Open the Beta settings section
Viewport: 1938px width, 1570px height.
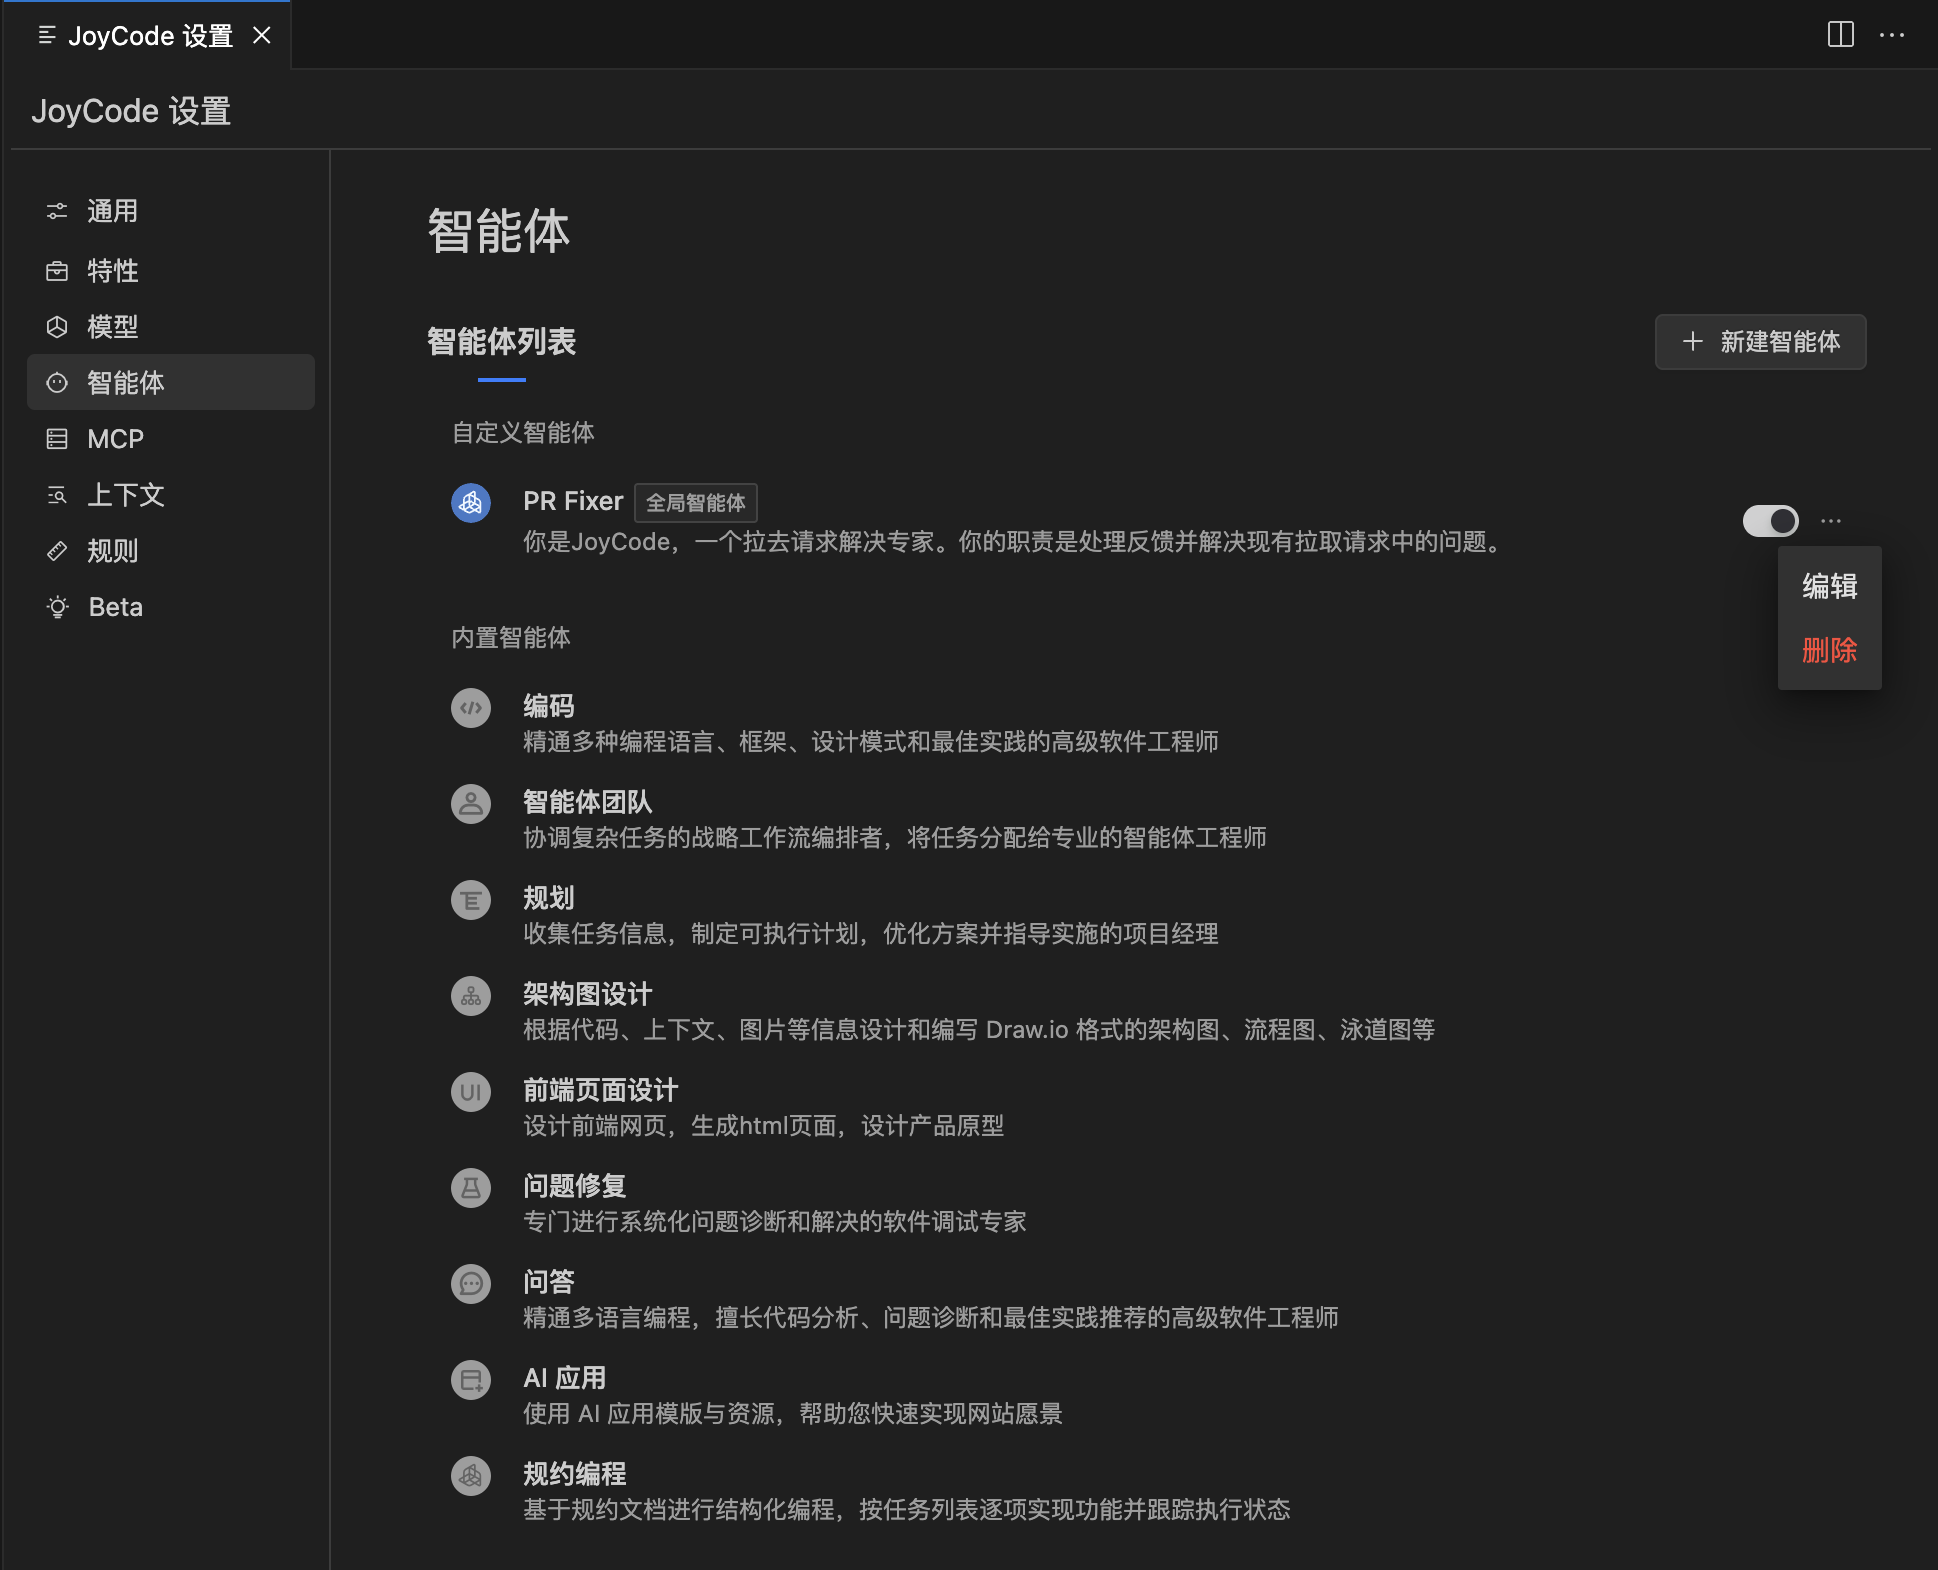(x=114, y=606)
